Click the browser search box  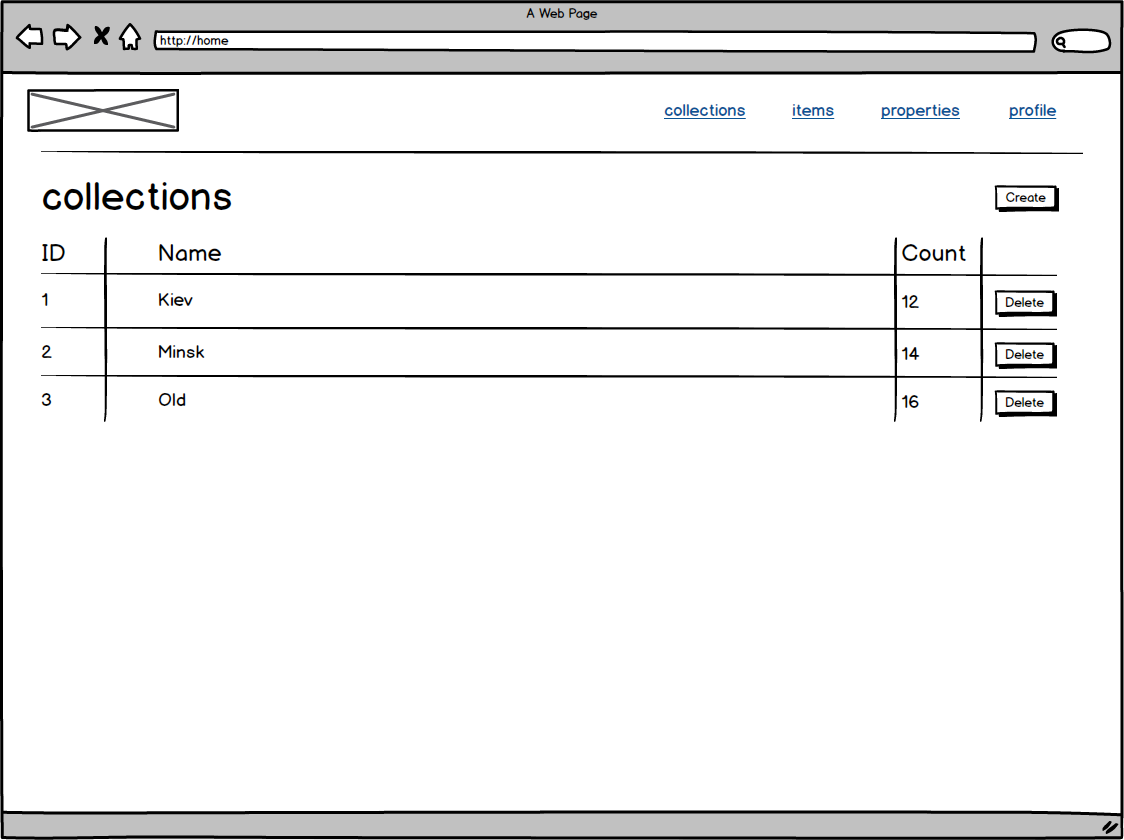coord(1081,42)
